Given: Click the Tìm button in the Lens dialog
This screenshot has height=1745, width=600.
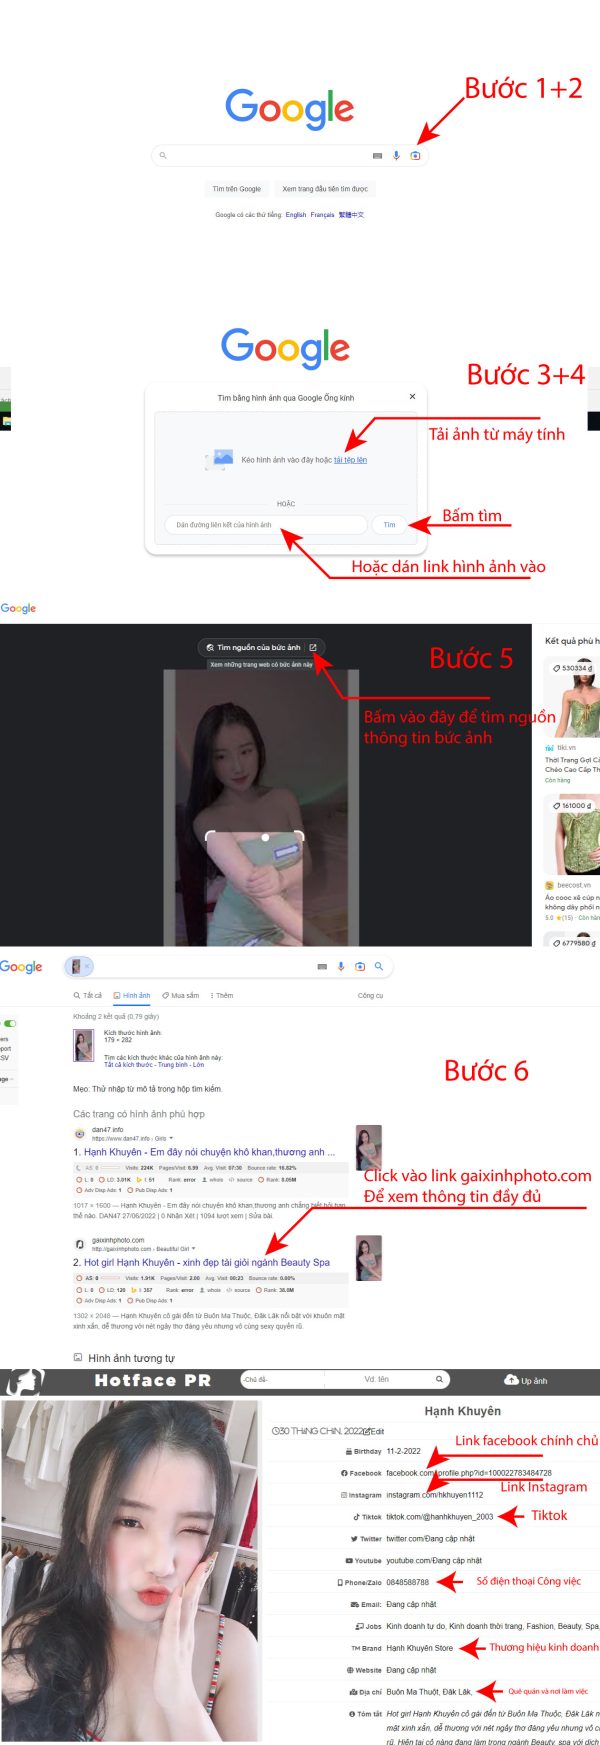Looking at the screenshot, I should point(389,524).
